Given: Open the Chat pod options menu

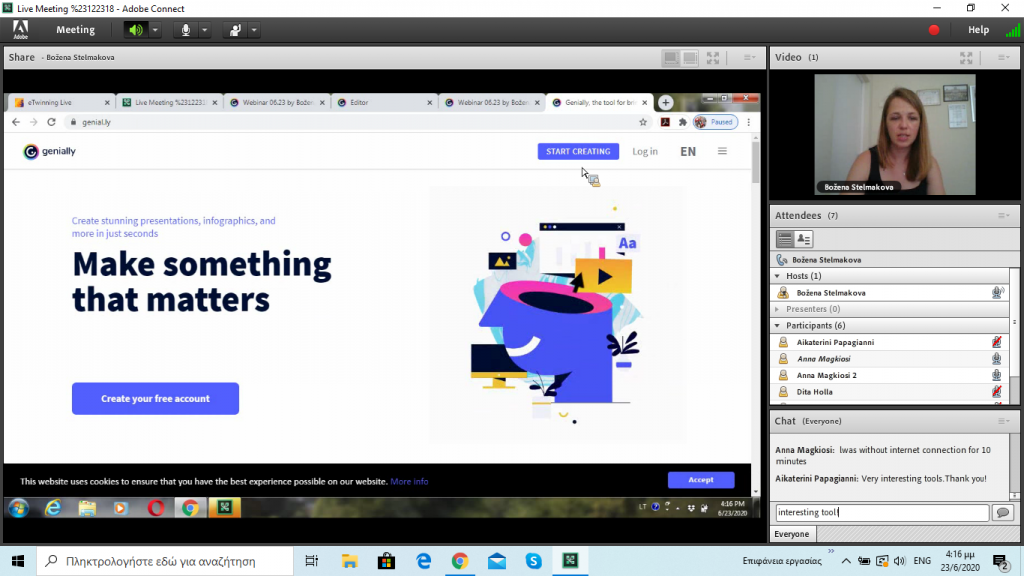Looking at the screenshot, I should 1004,421.
